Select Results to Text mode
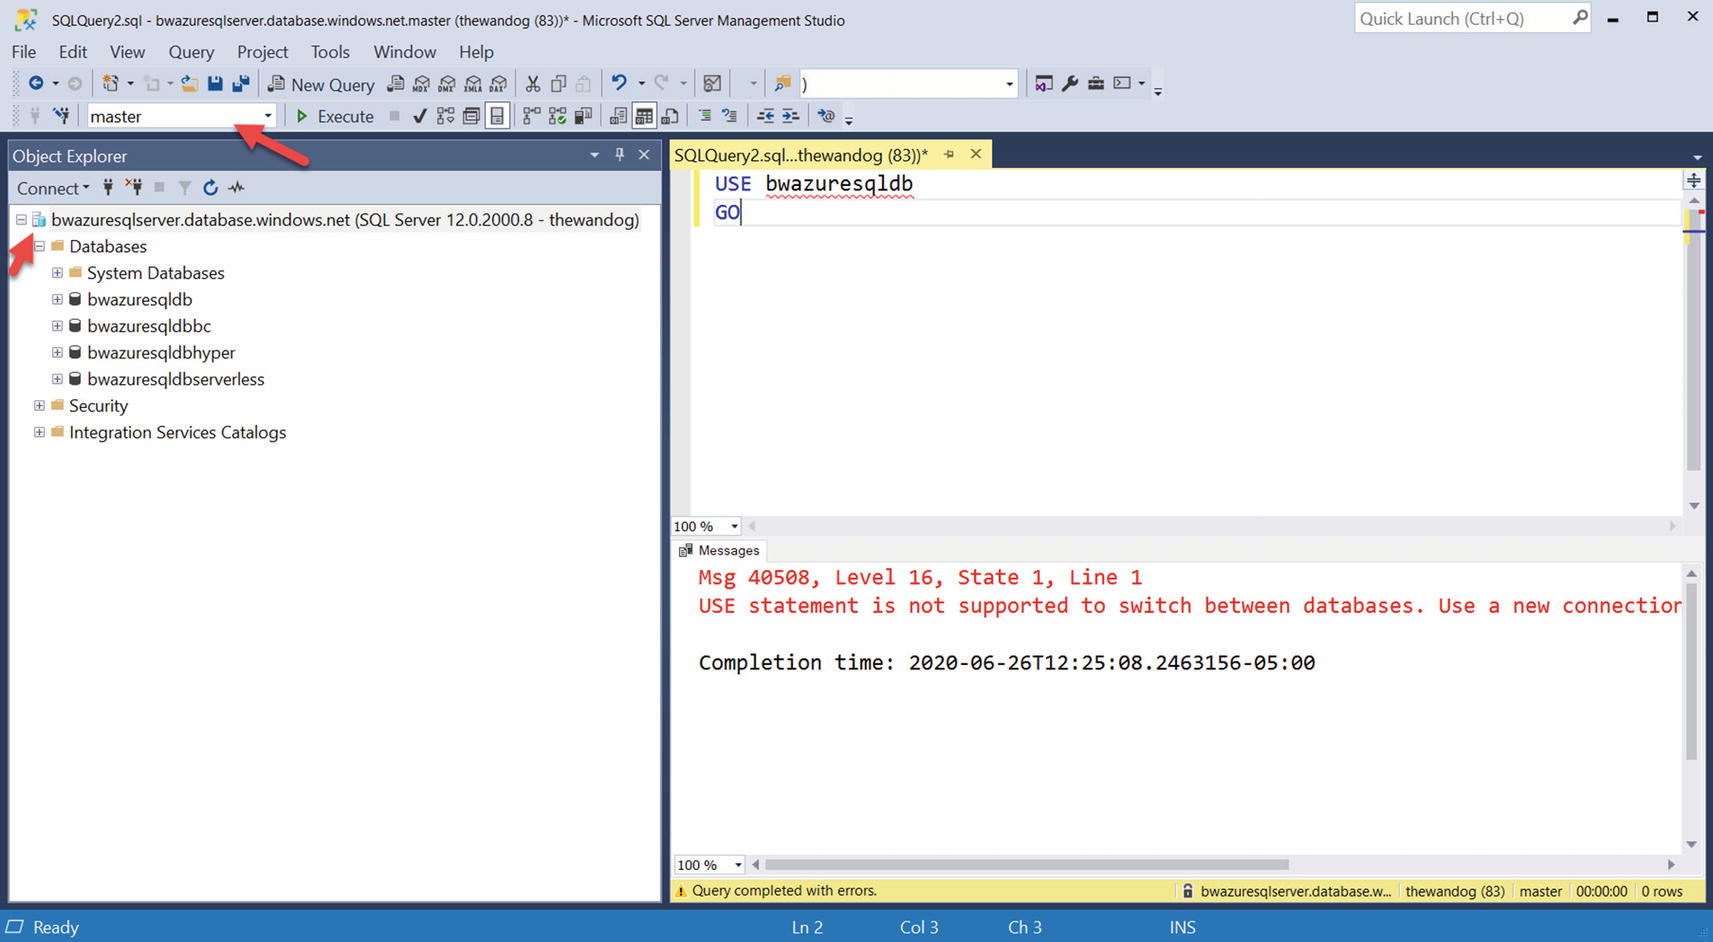1713x942 pixels. 618,116
